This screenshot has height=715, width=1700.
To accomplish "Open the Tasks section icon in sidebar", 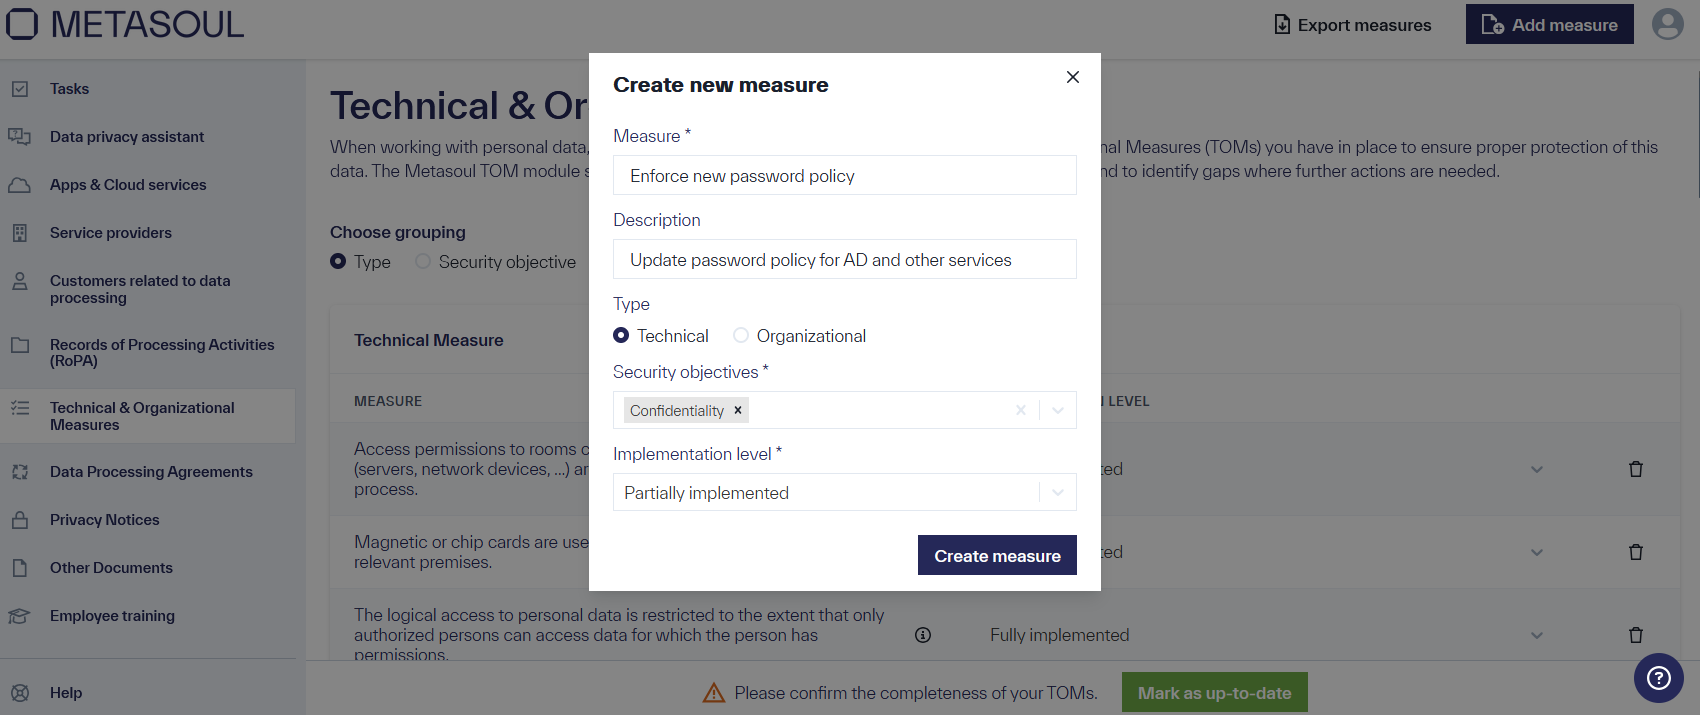I will click(22, 88).
